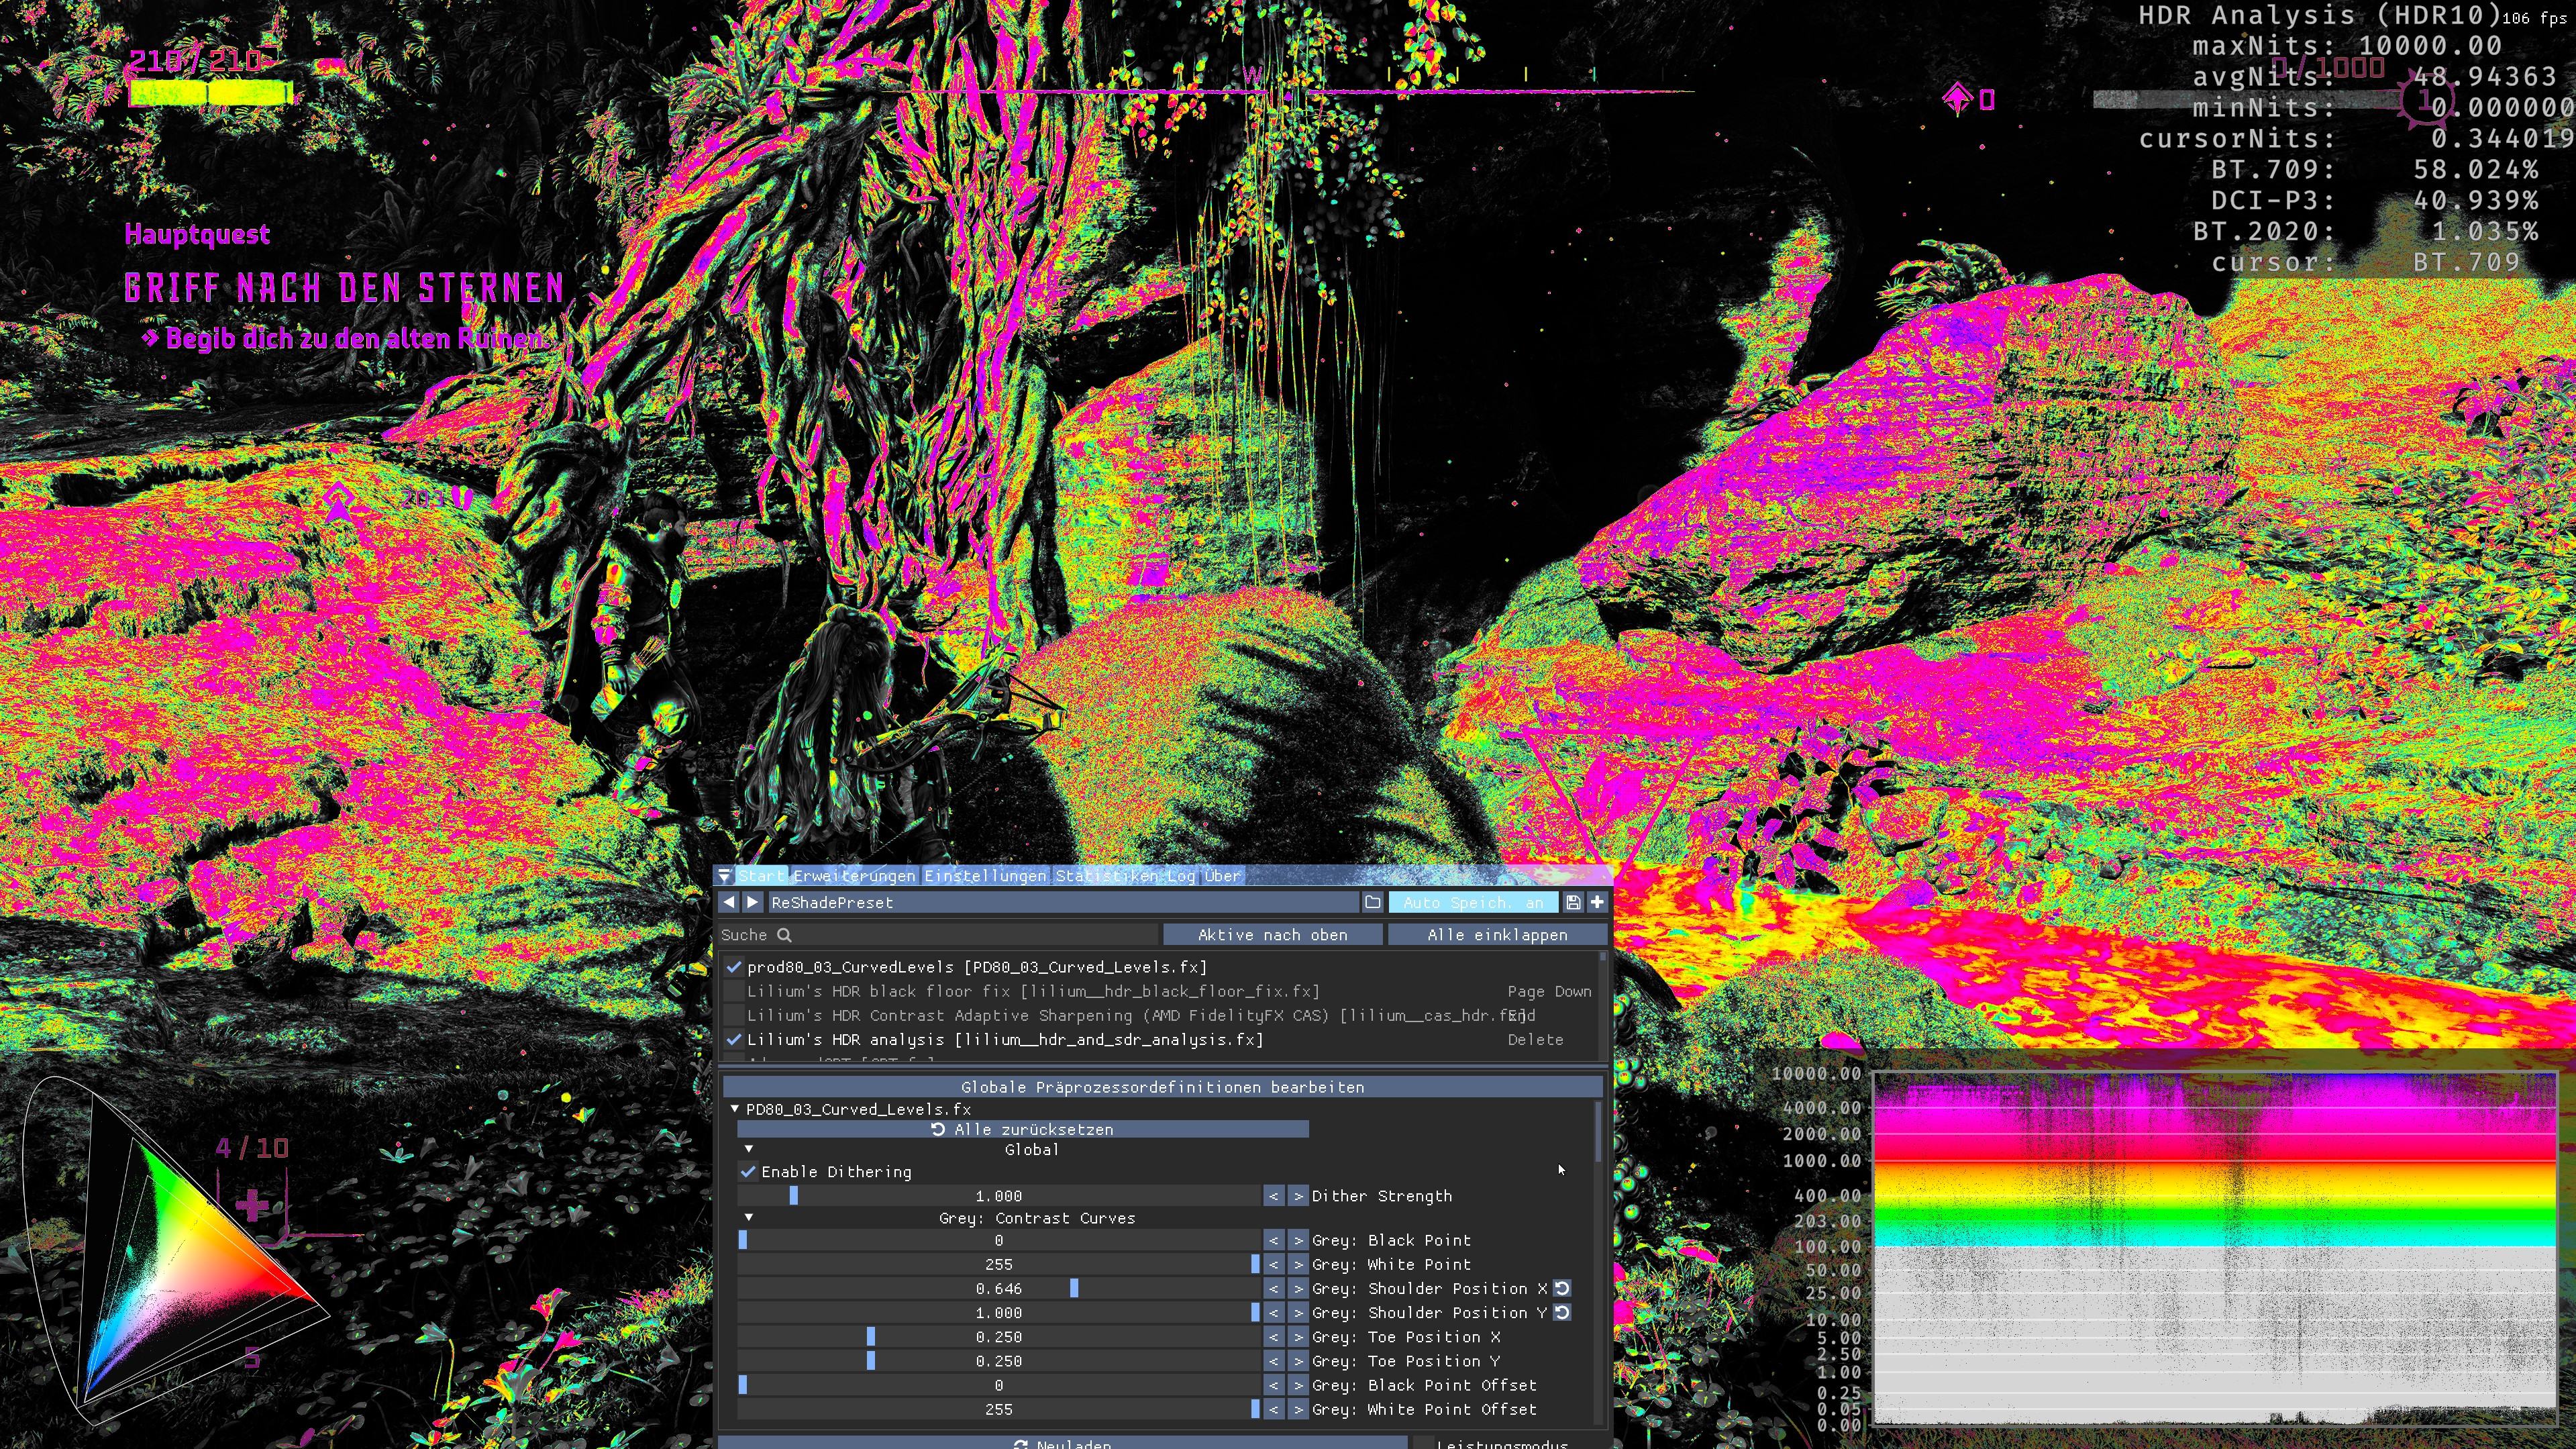
Task: Click the Grey: Shoulder Position X slider
Action: pos(998,1289)
